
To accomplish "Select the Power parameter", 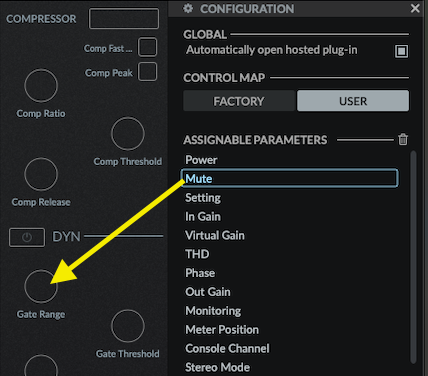I will [x=201, y=160].
